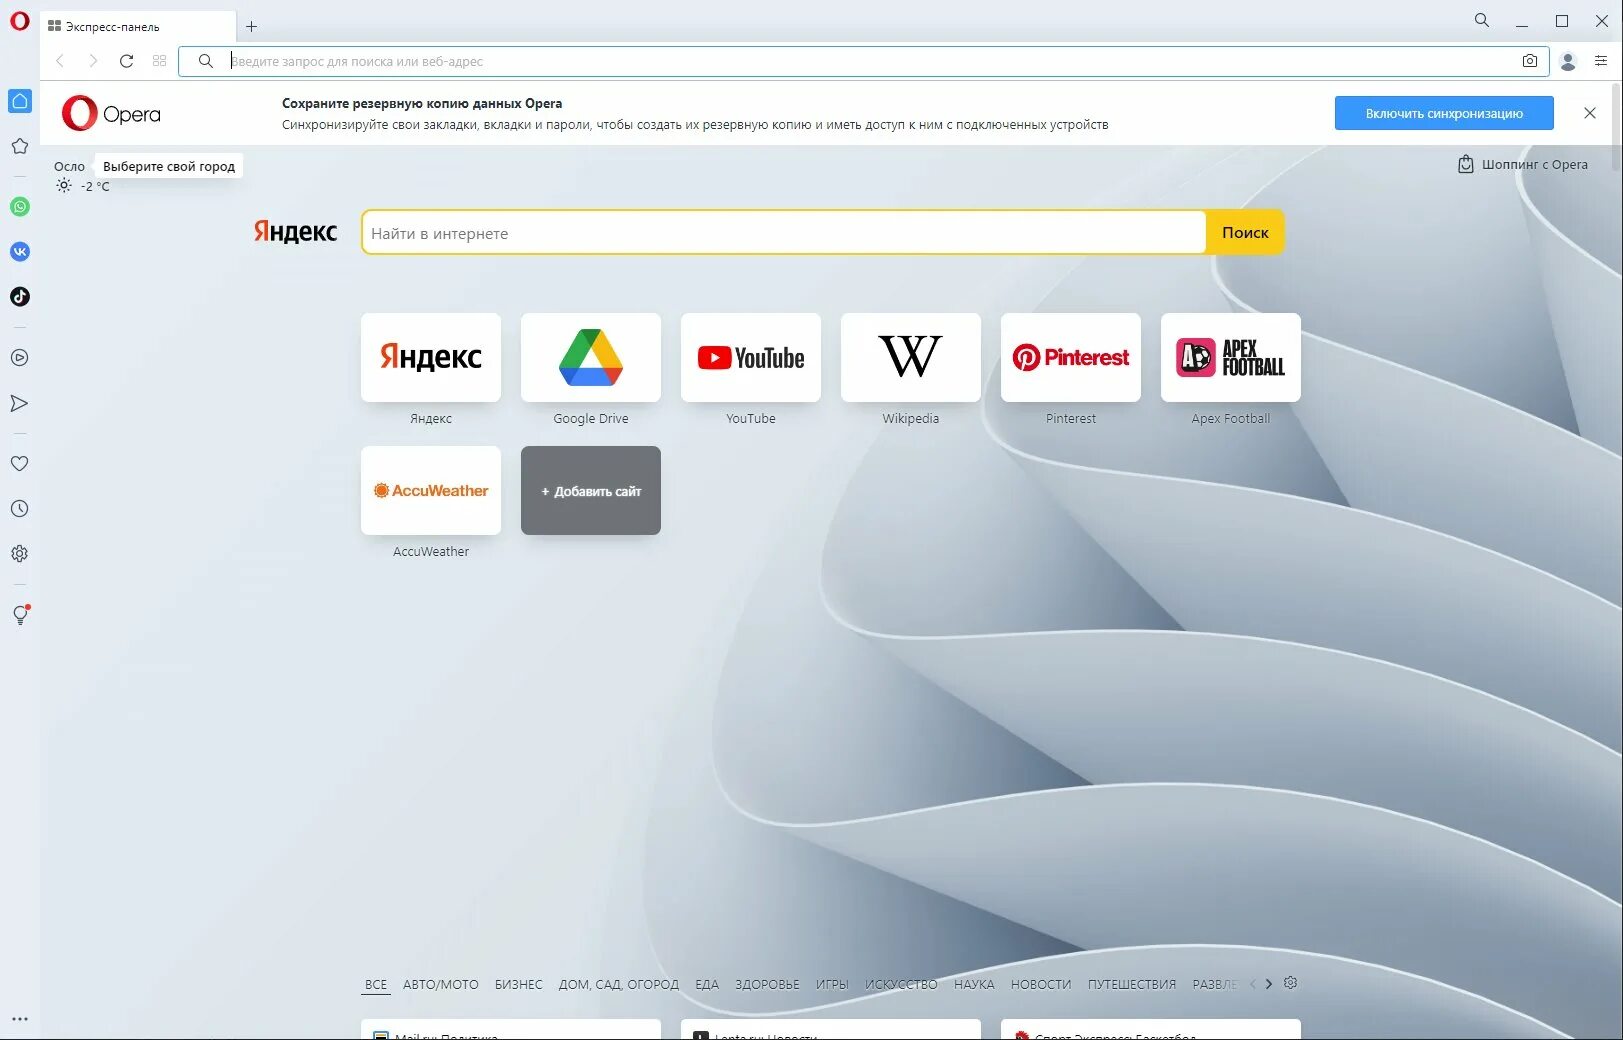
Task: Click the Осло weather city label
Action: (x=69, y=167)
